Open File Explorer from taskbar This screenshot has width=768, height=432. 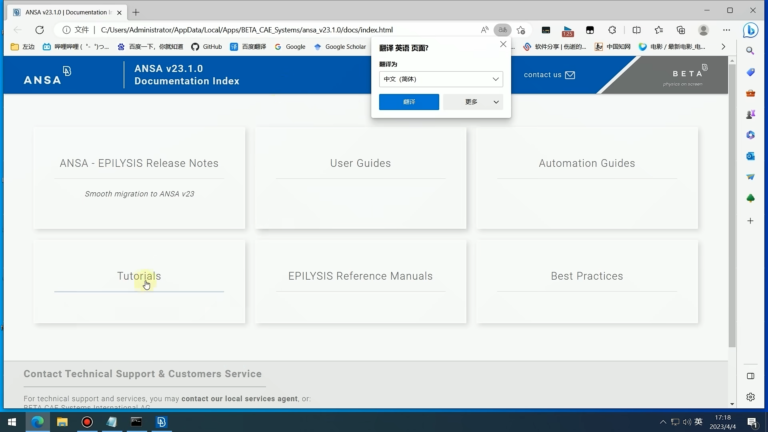pos(62,422)
